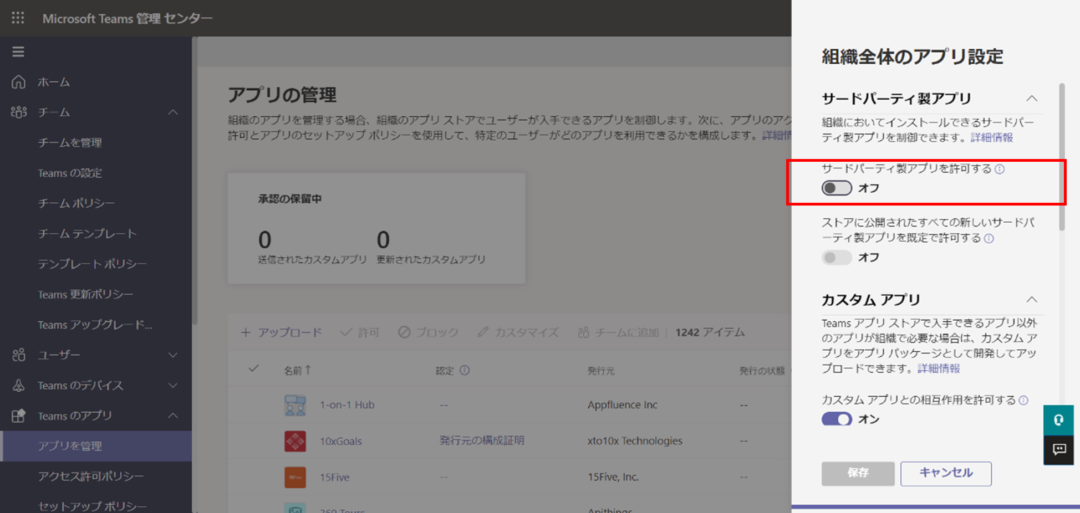Click the ユーザー users icon in sidebar
The image size is (1080, 513).
pos(19,355)
